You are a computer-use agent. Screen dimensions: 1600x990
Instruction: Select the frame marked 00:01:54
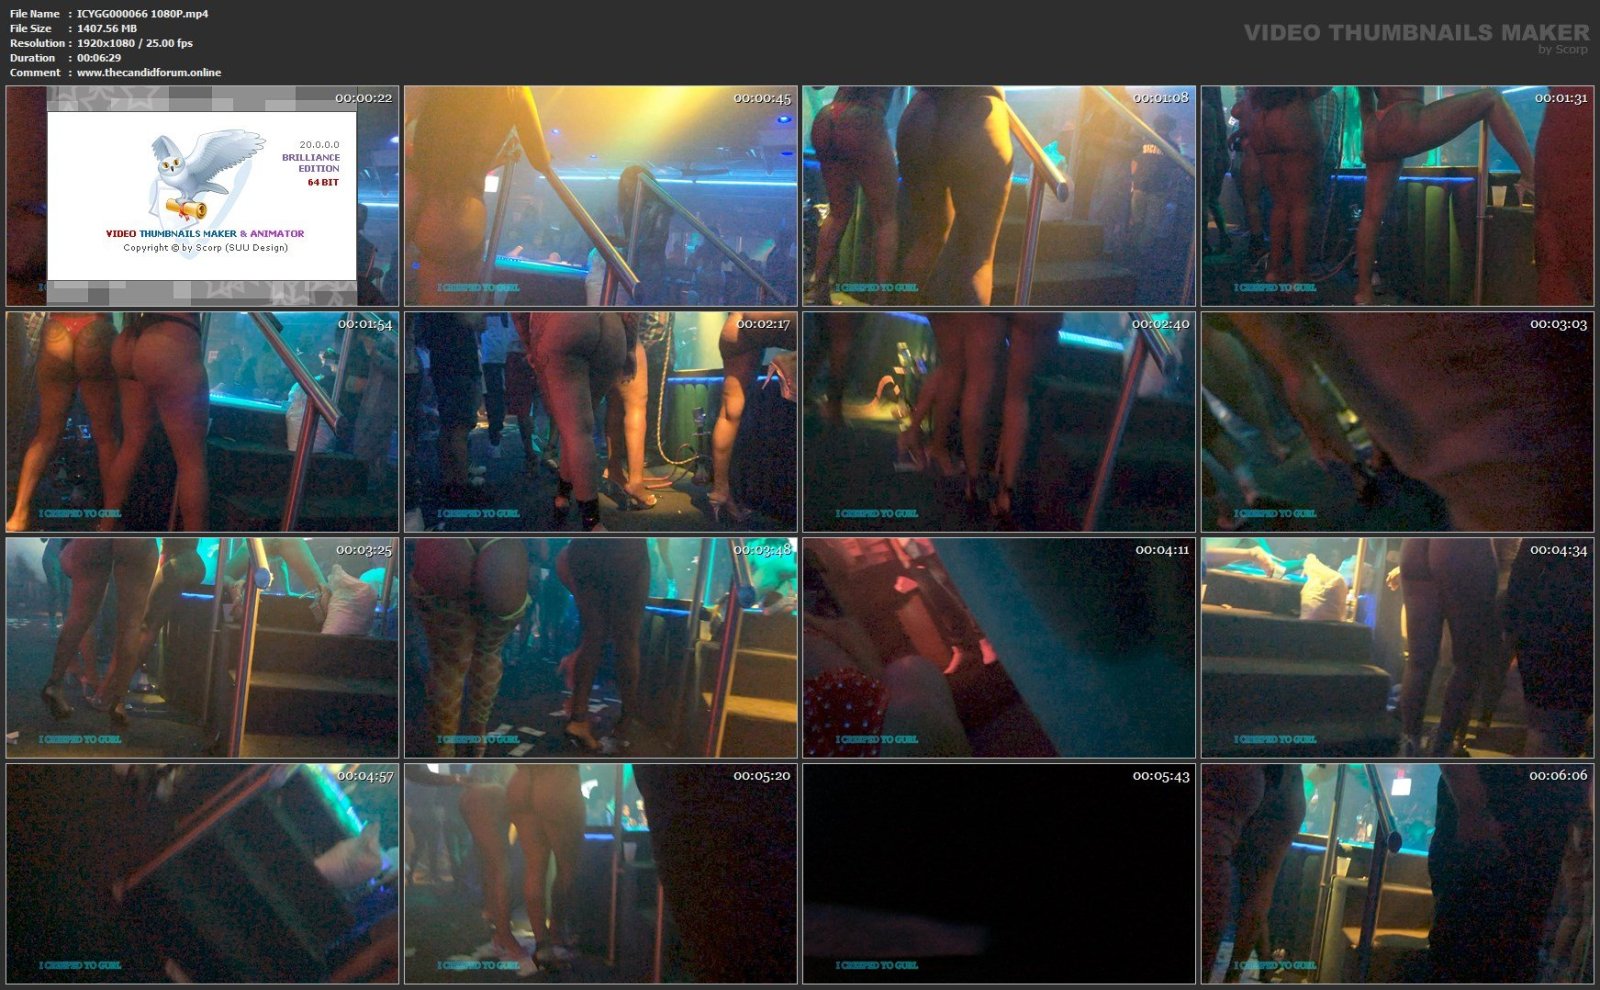tap(202, 422)
